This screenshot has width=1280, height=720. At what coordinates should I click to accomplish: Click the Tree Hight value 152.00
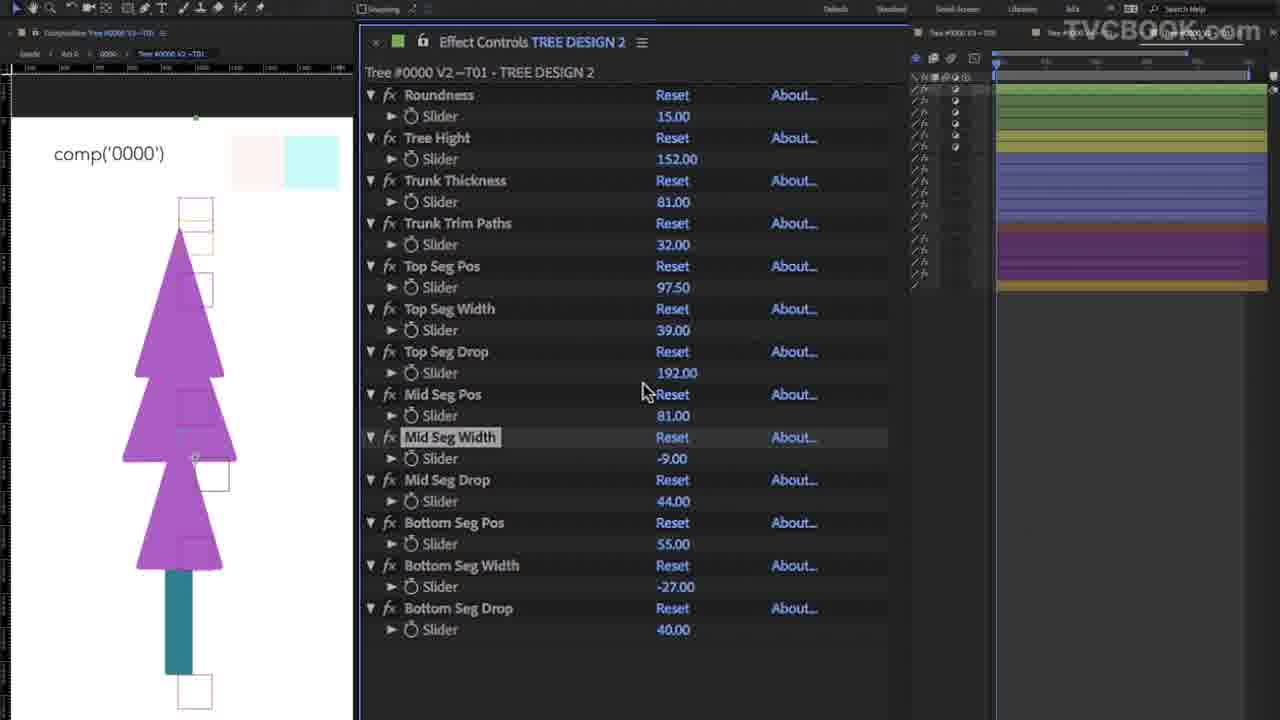[677, 160]
